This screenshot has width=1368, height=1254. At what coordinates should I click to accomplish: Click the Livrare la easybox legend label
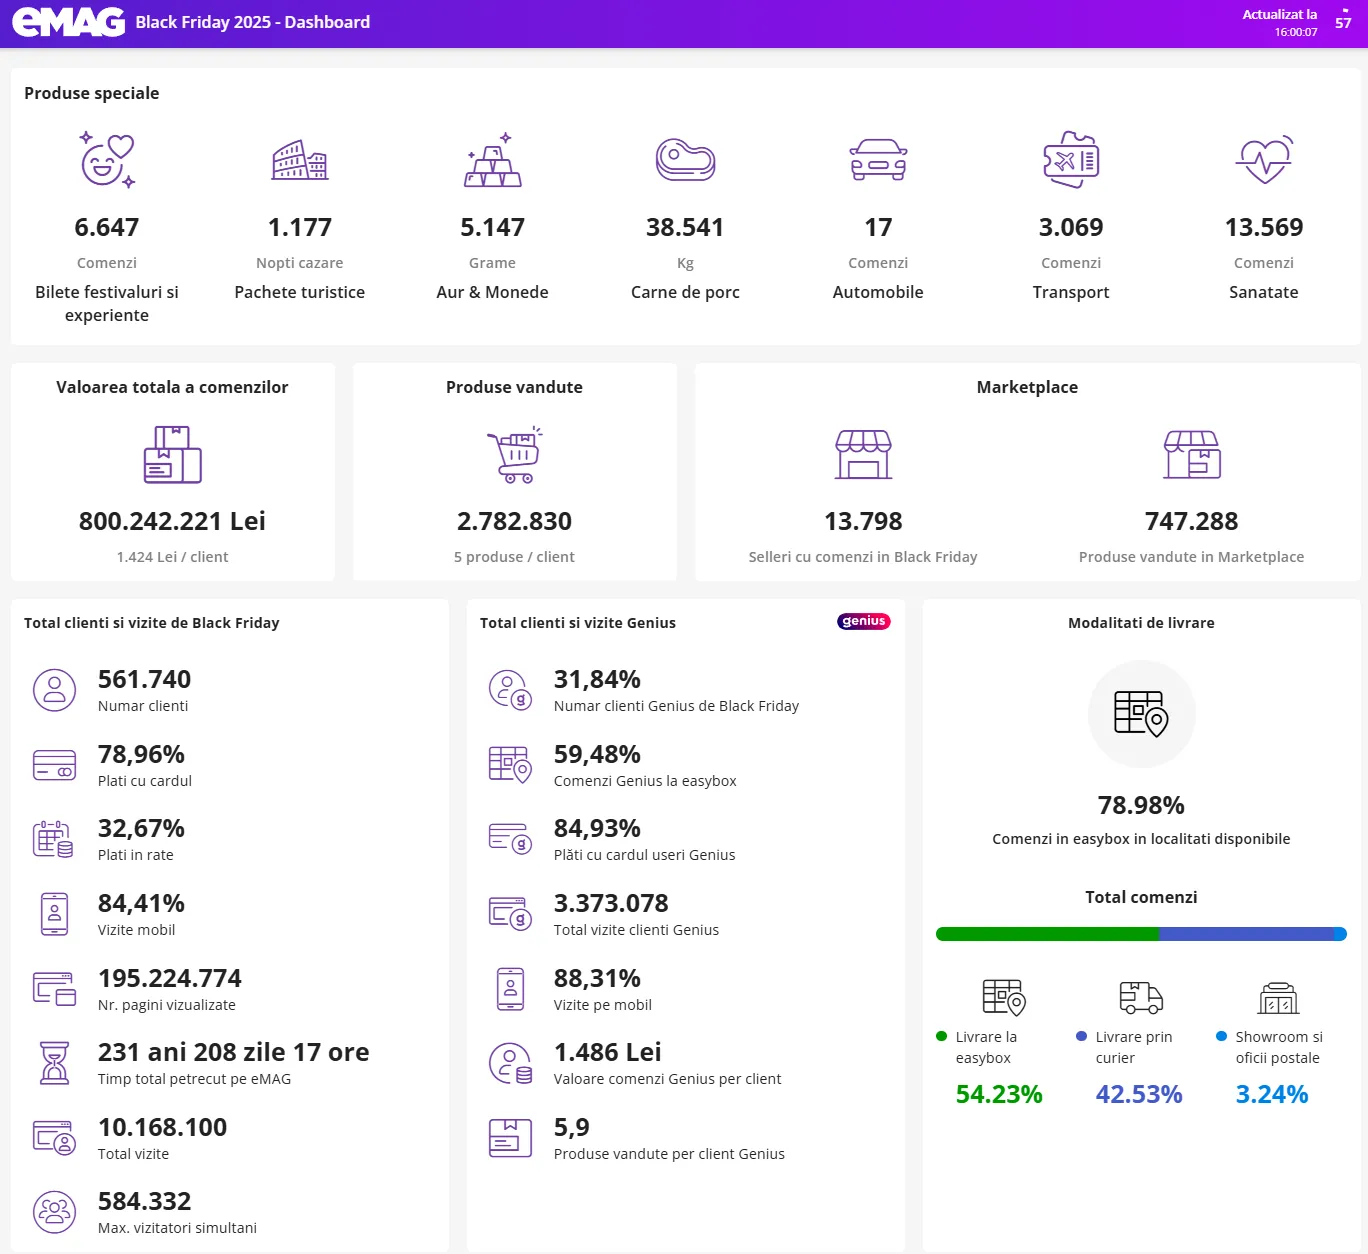tap(985, 1047)
